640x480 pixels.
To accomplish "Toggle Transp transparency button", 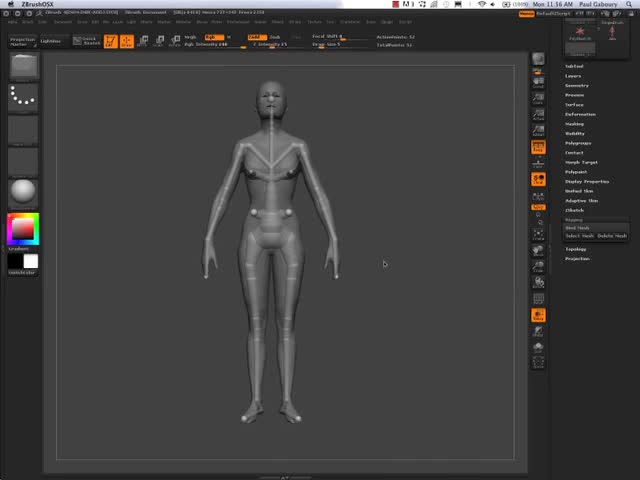I will click(538, 315).
